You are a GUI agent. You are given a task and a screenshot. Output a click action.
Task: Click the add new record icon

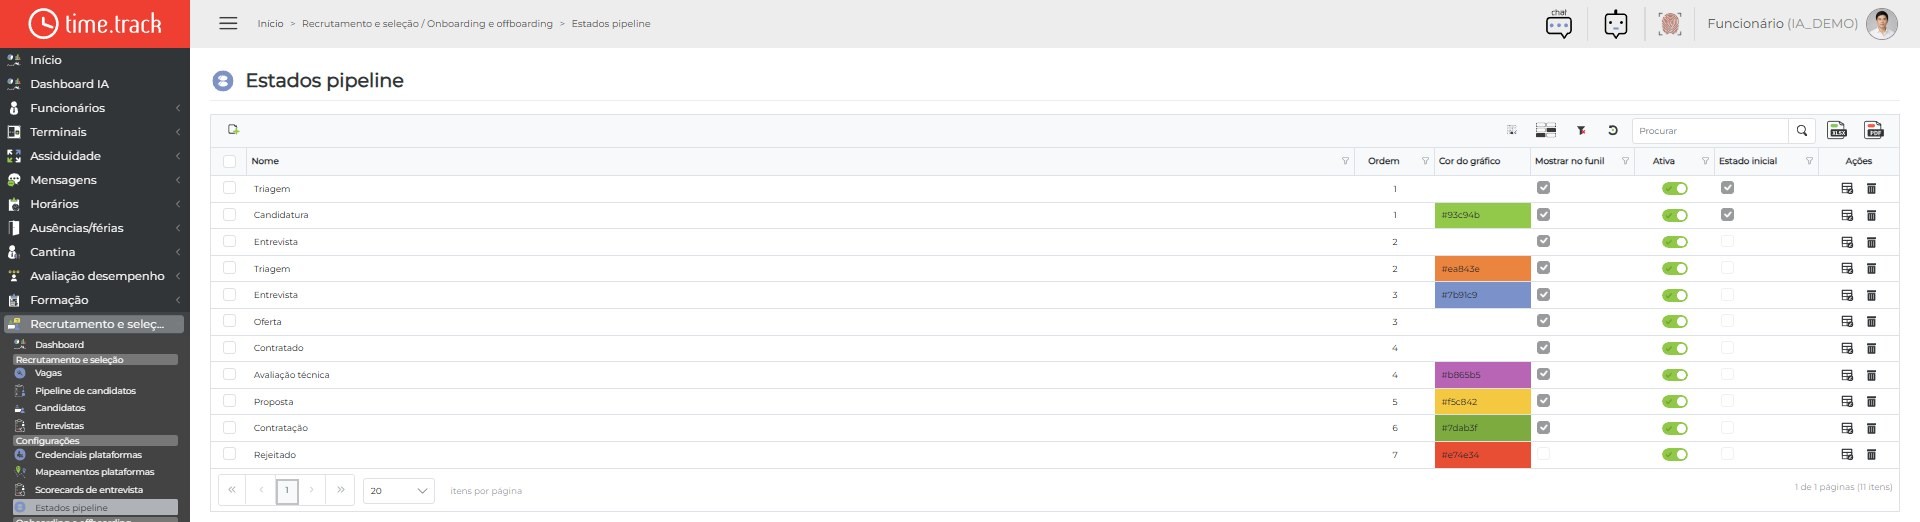point(233,129)
